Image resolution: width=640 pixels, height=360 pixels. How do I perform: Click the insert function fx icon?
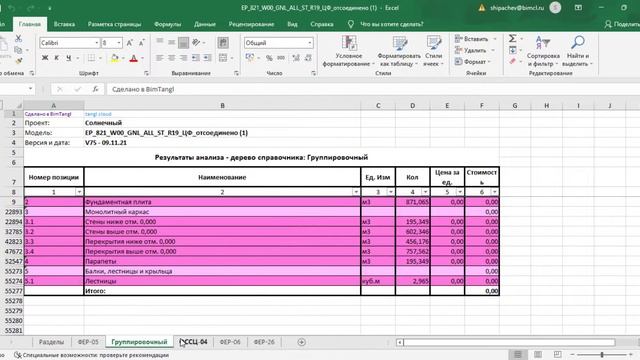(x=96, y=89)
